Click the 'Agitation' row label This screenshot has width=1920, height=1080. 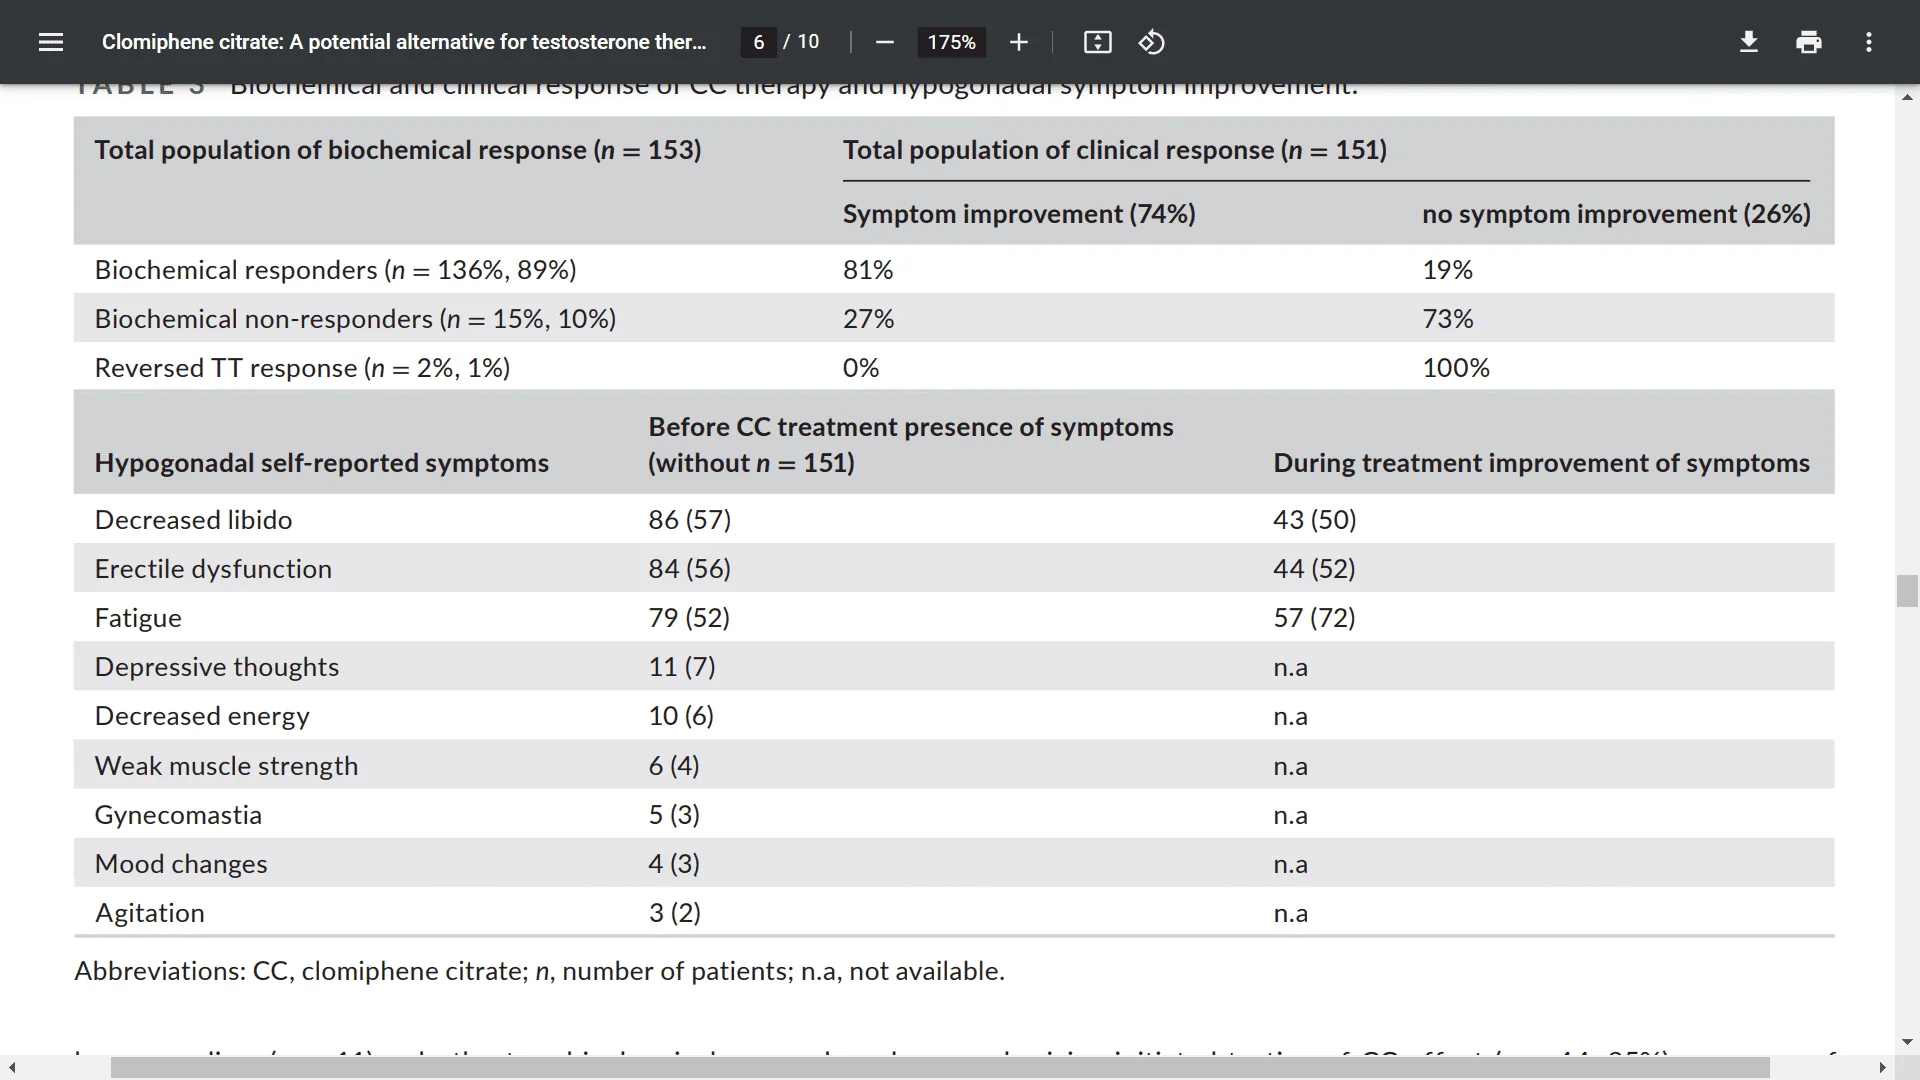pyautogui.click(x=150, y=913)
